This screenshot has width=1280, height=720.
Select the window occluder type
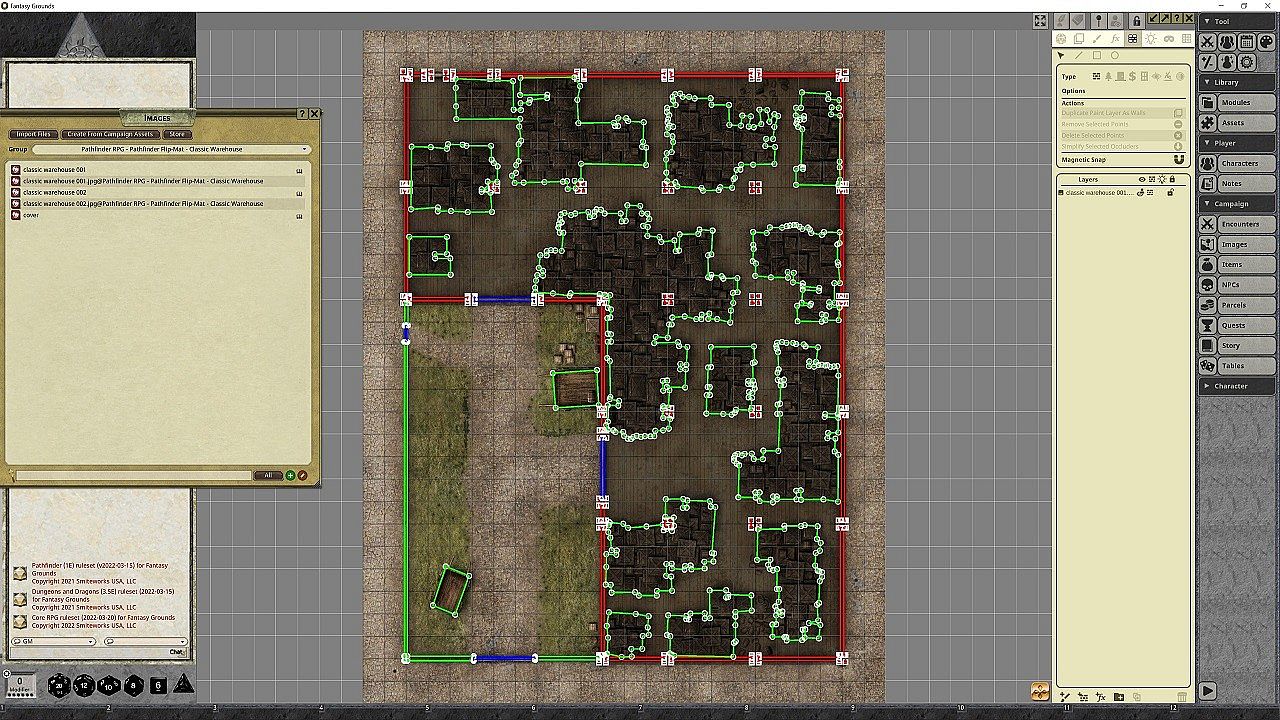pos(1144,76)
